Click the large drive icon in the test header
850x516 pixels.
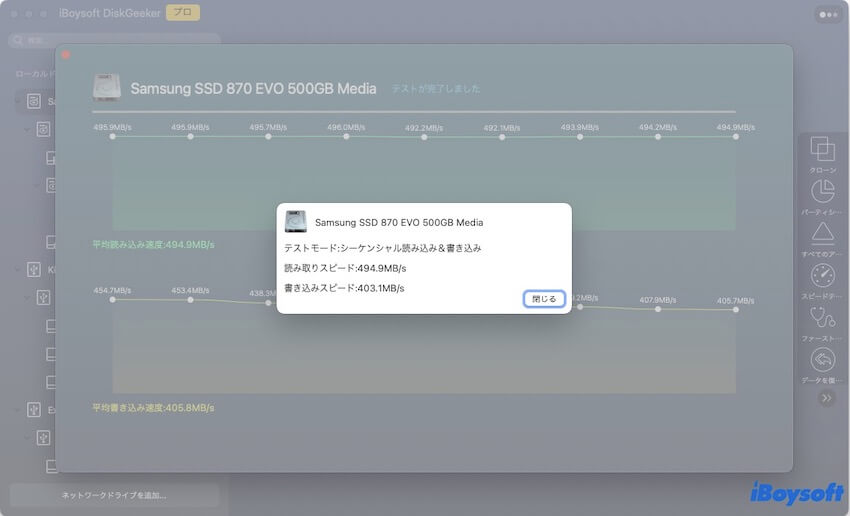click(x=108, y=88)
